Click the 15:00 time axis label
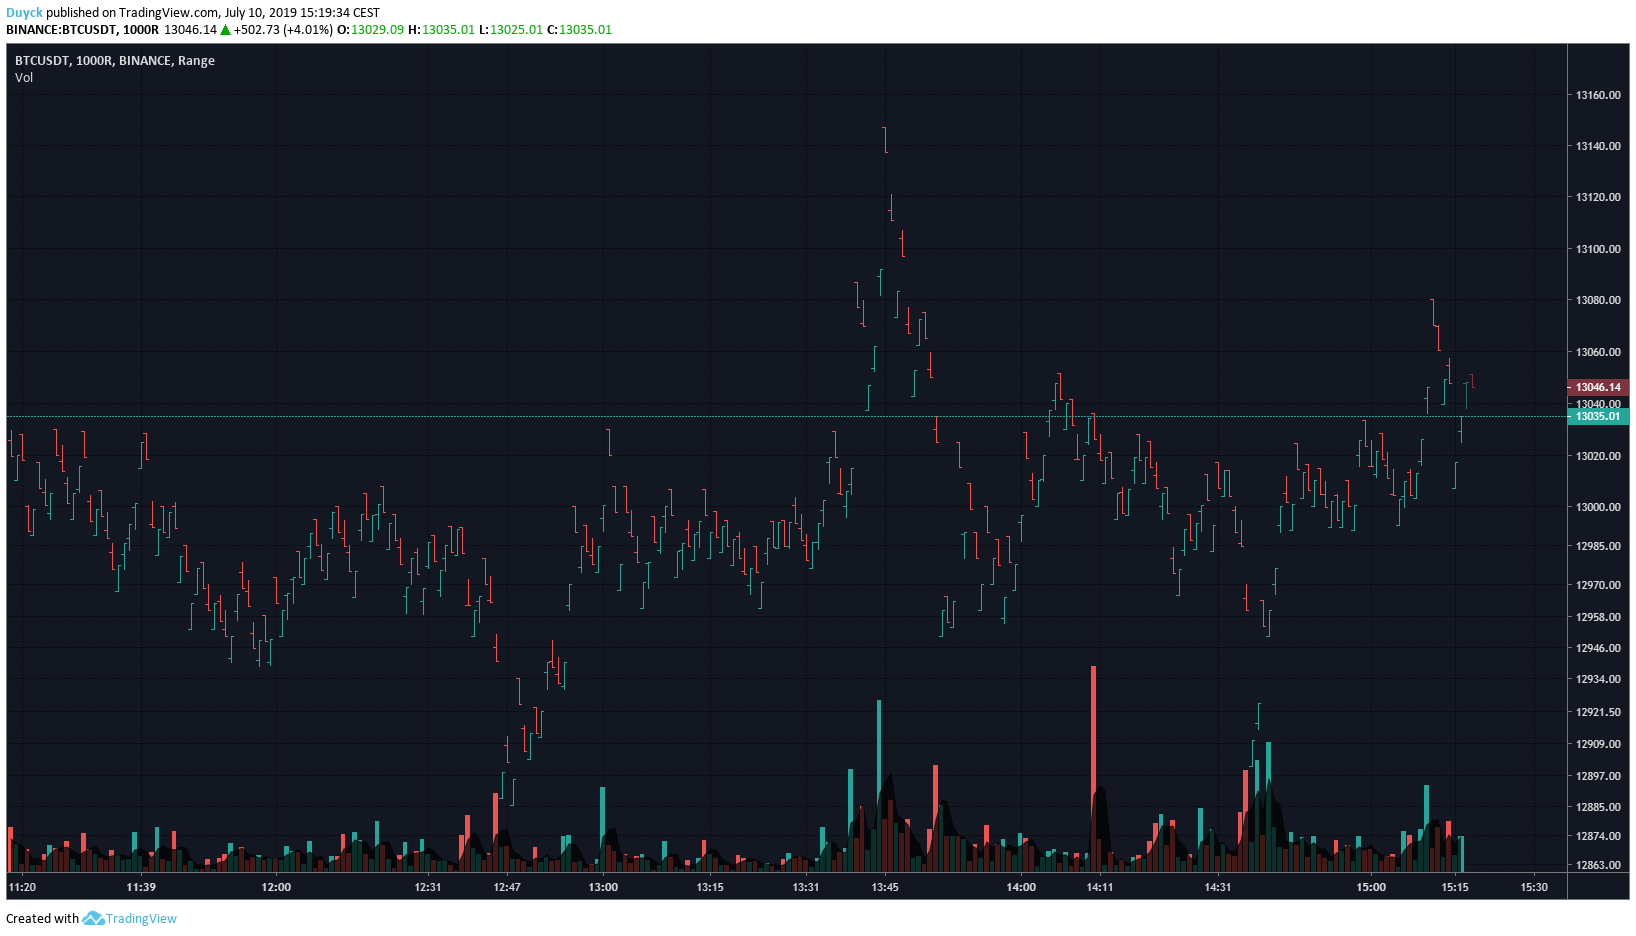The height and width of the screenshot is (936, 1636). [1371, 887]
